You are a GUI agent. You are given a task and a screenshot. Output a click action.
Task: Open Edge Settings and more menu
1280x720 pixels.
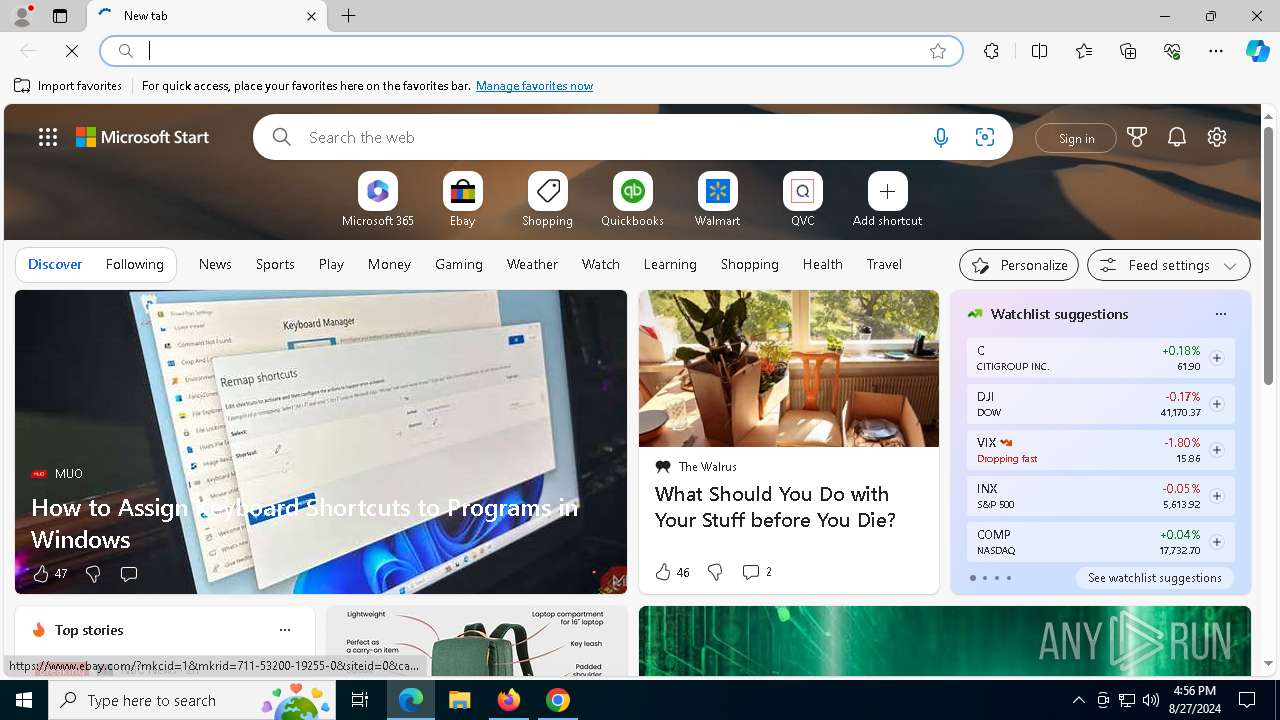coord(1216,51)
